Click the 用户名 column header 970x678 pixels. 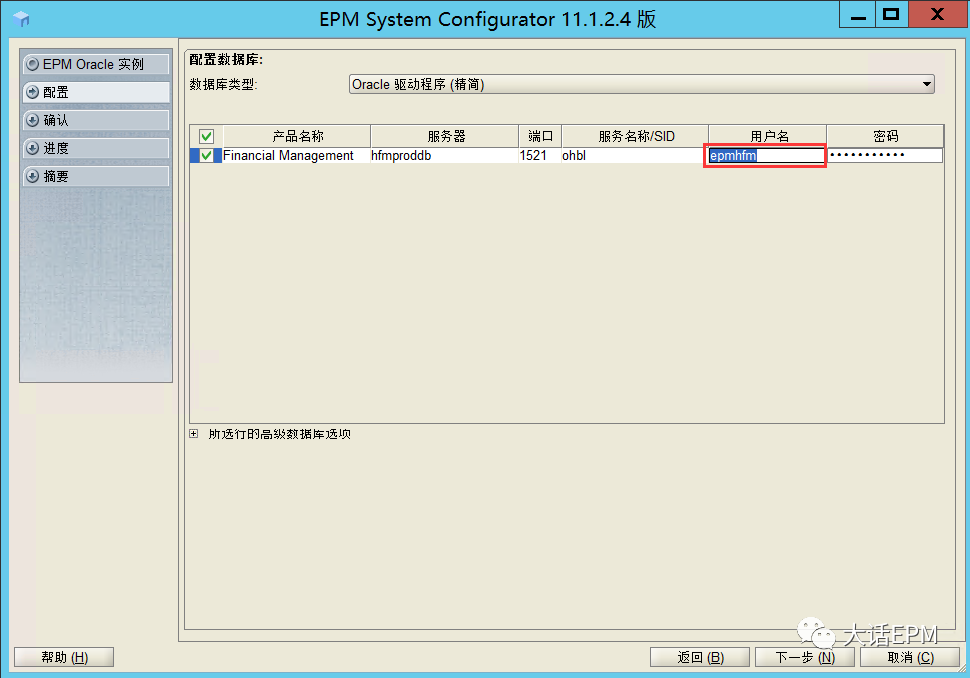point(768,136)
